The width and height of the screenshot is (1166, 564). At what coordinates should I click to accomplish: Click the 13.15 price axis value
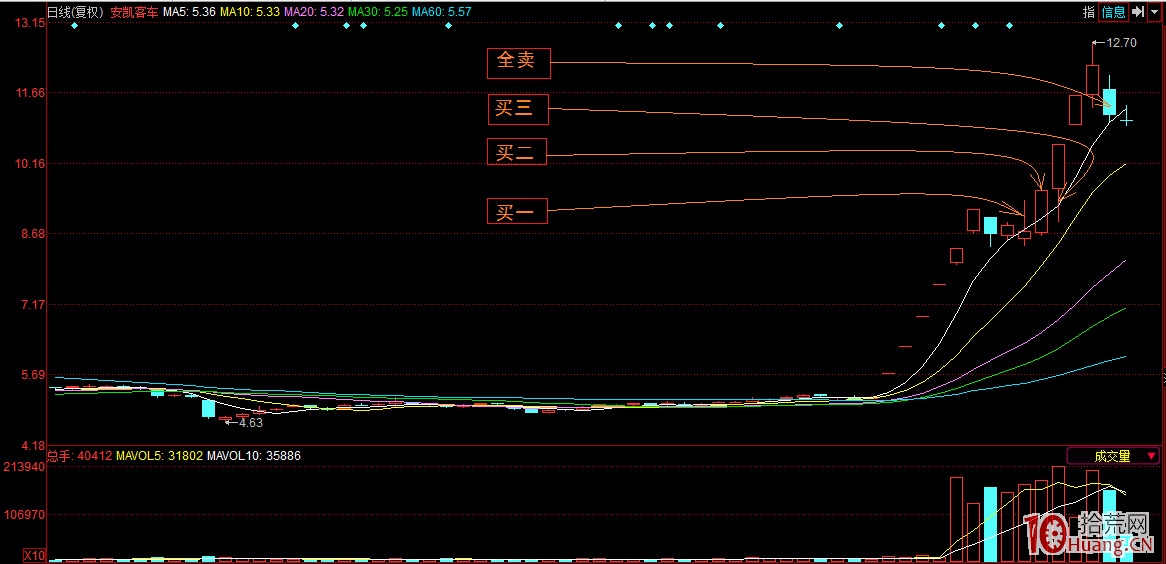click(30, 23)
